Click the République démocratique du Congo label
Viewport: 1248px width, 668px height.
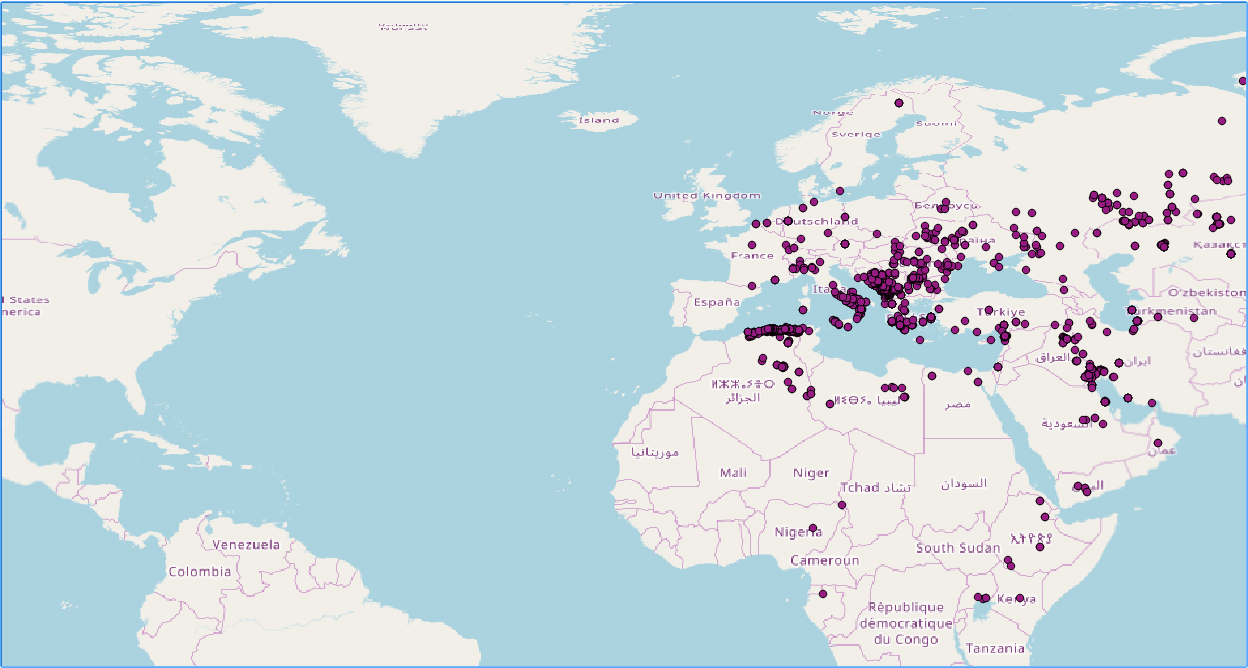[905, 623]
